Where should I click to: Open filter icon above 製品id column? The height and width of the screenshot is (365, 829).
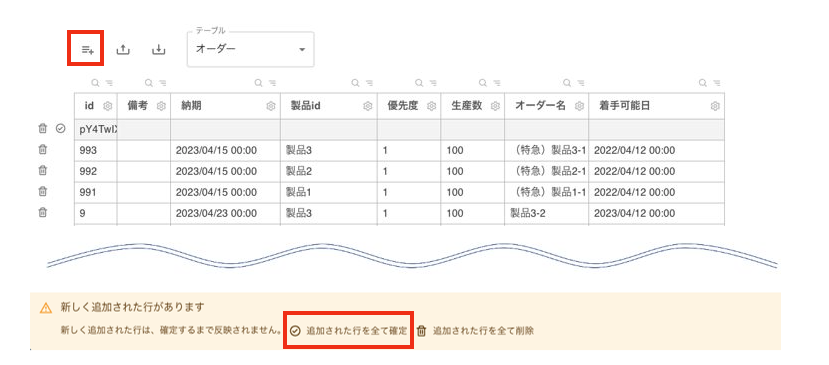click(370, 83)
